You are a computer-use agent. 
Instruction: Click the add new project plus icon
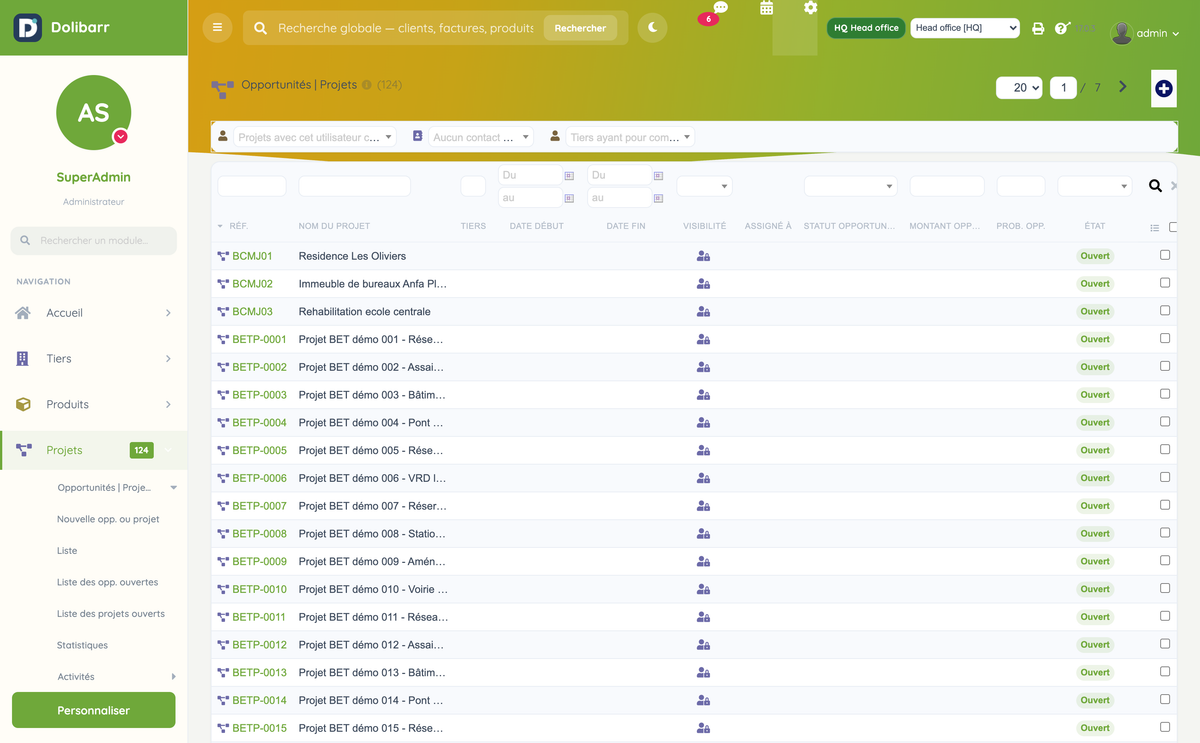click(1164, 88)
